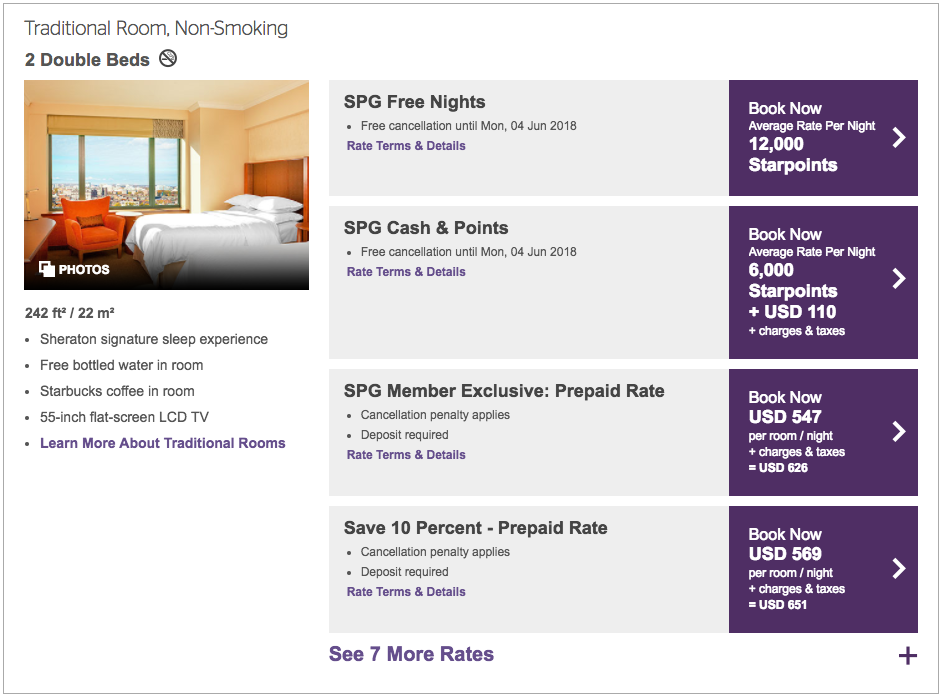Open Rate Terms & Details for SPG Free Nights
Image resolution: width=943 pixels, height=697 pixels.
406,146
